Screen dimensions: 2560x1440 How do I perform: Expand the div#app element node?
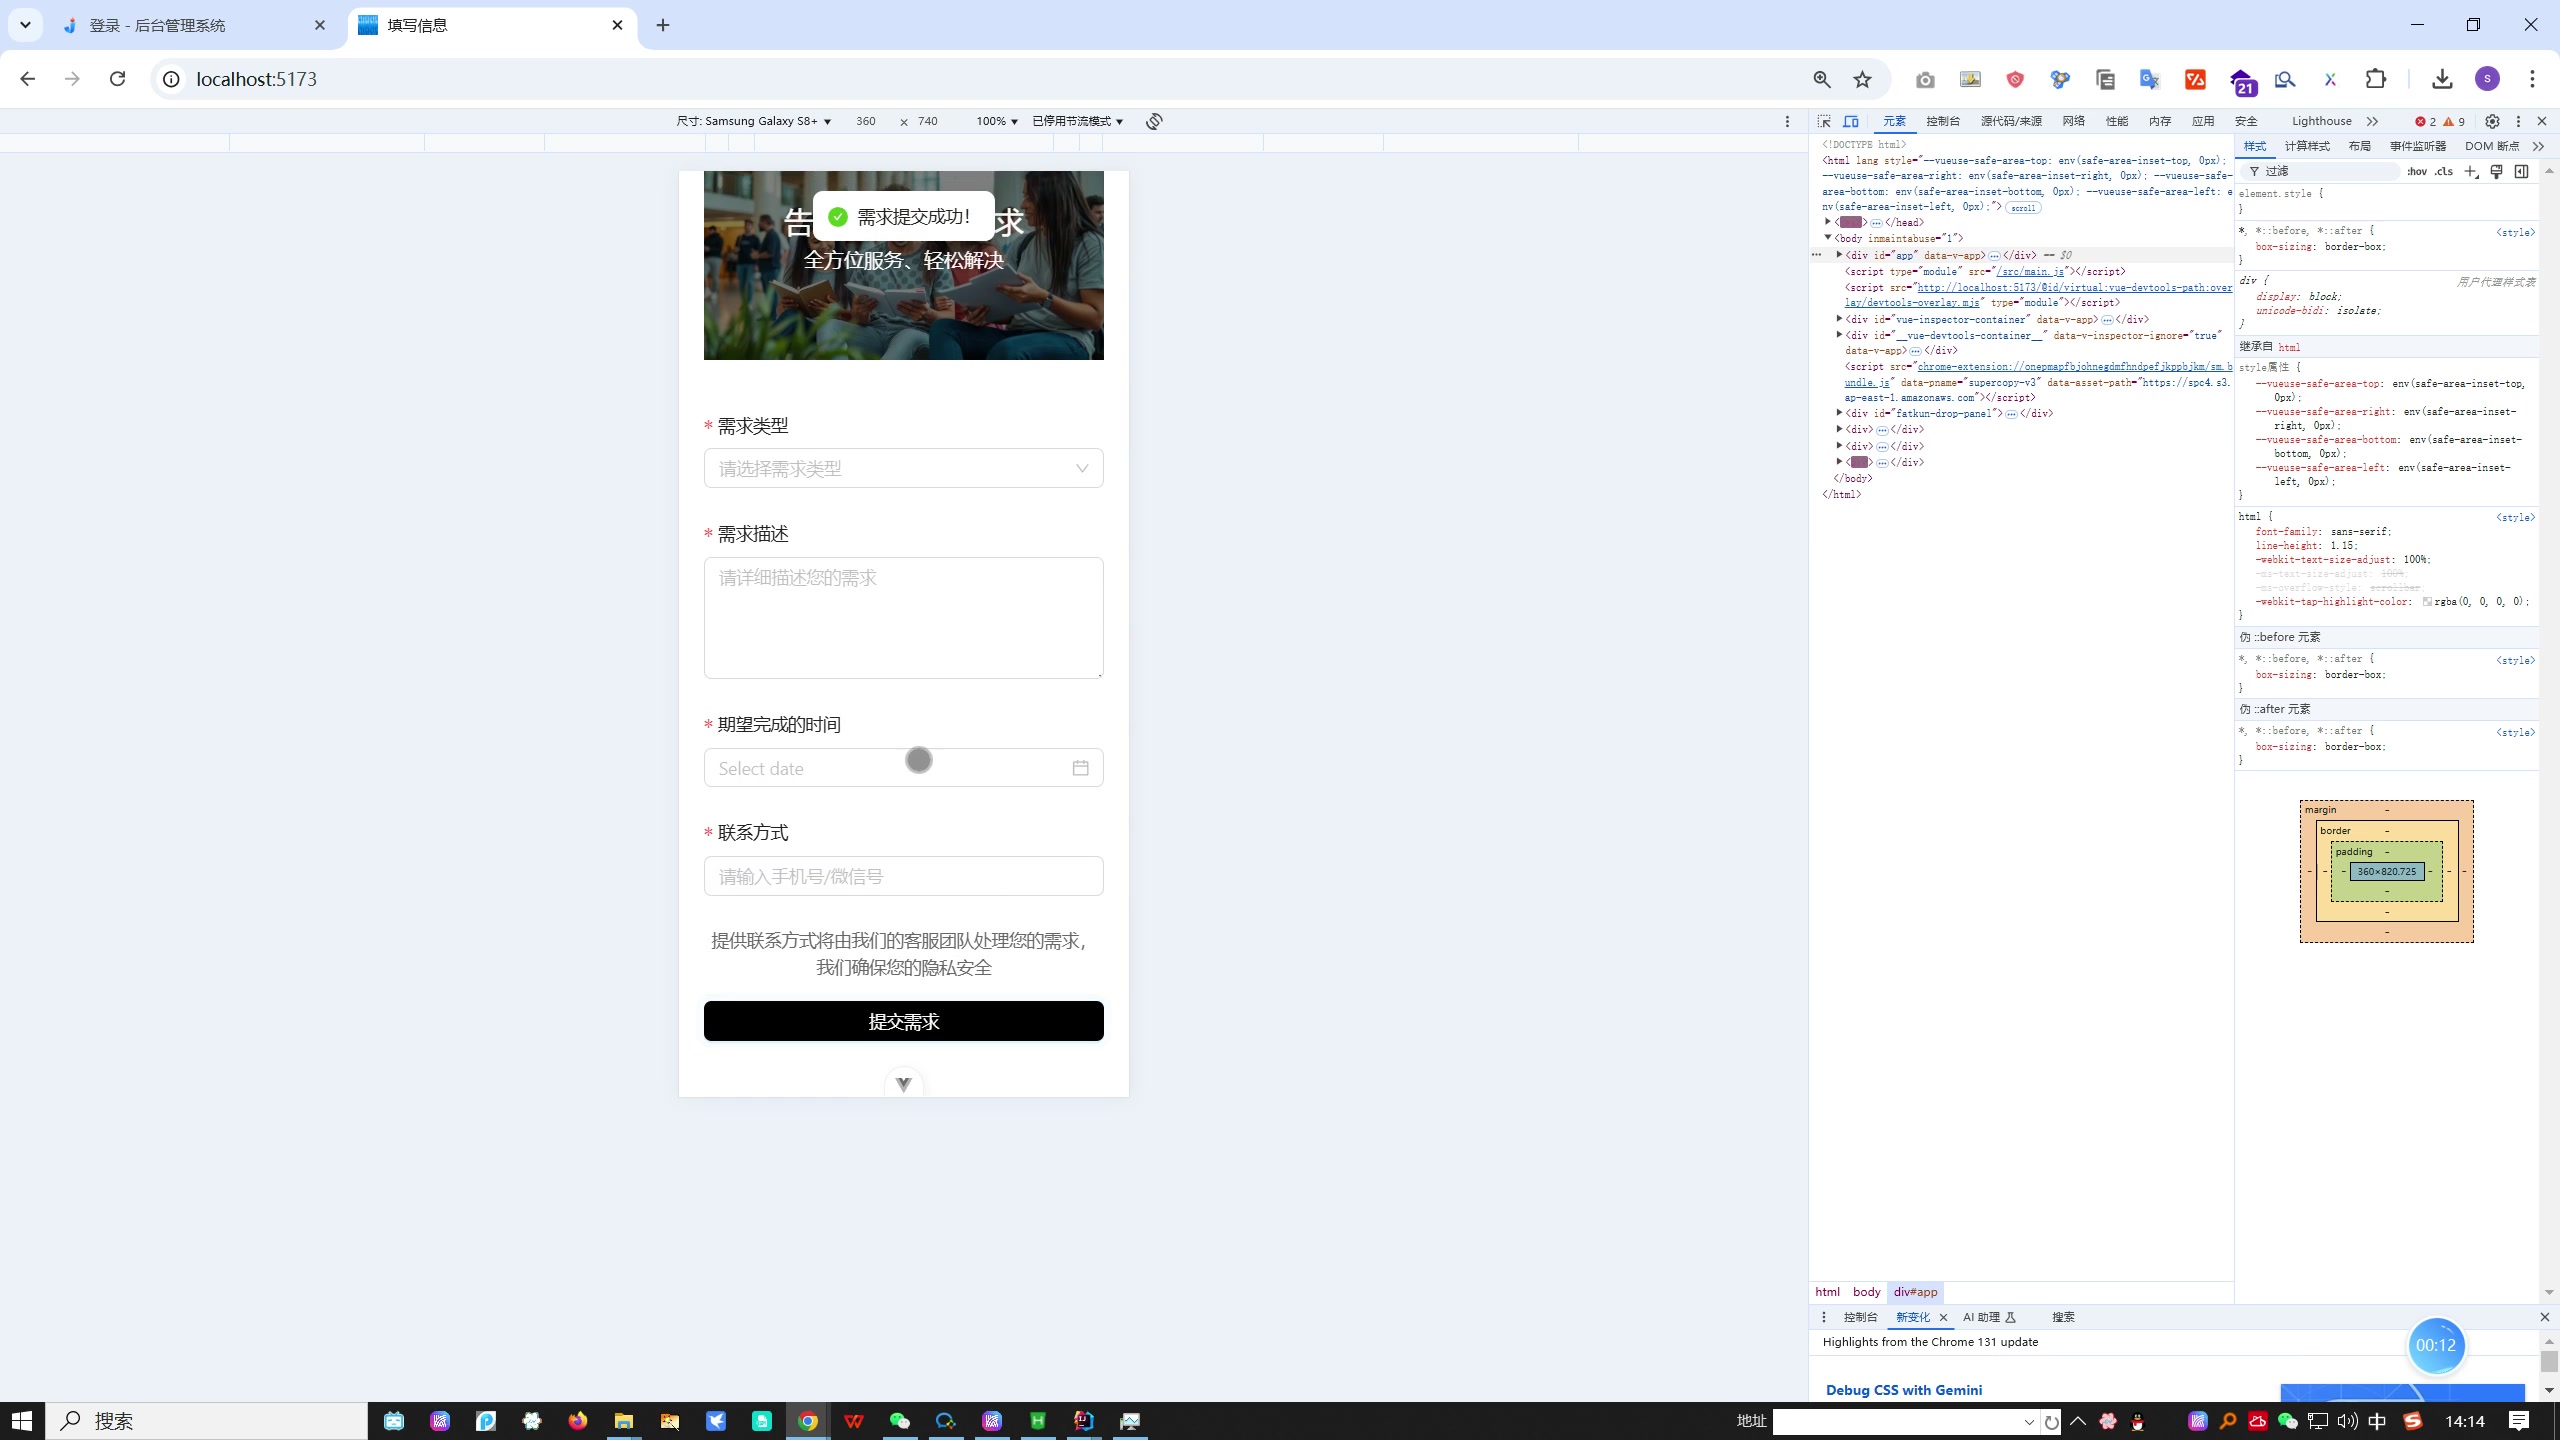pos(1839,255)
